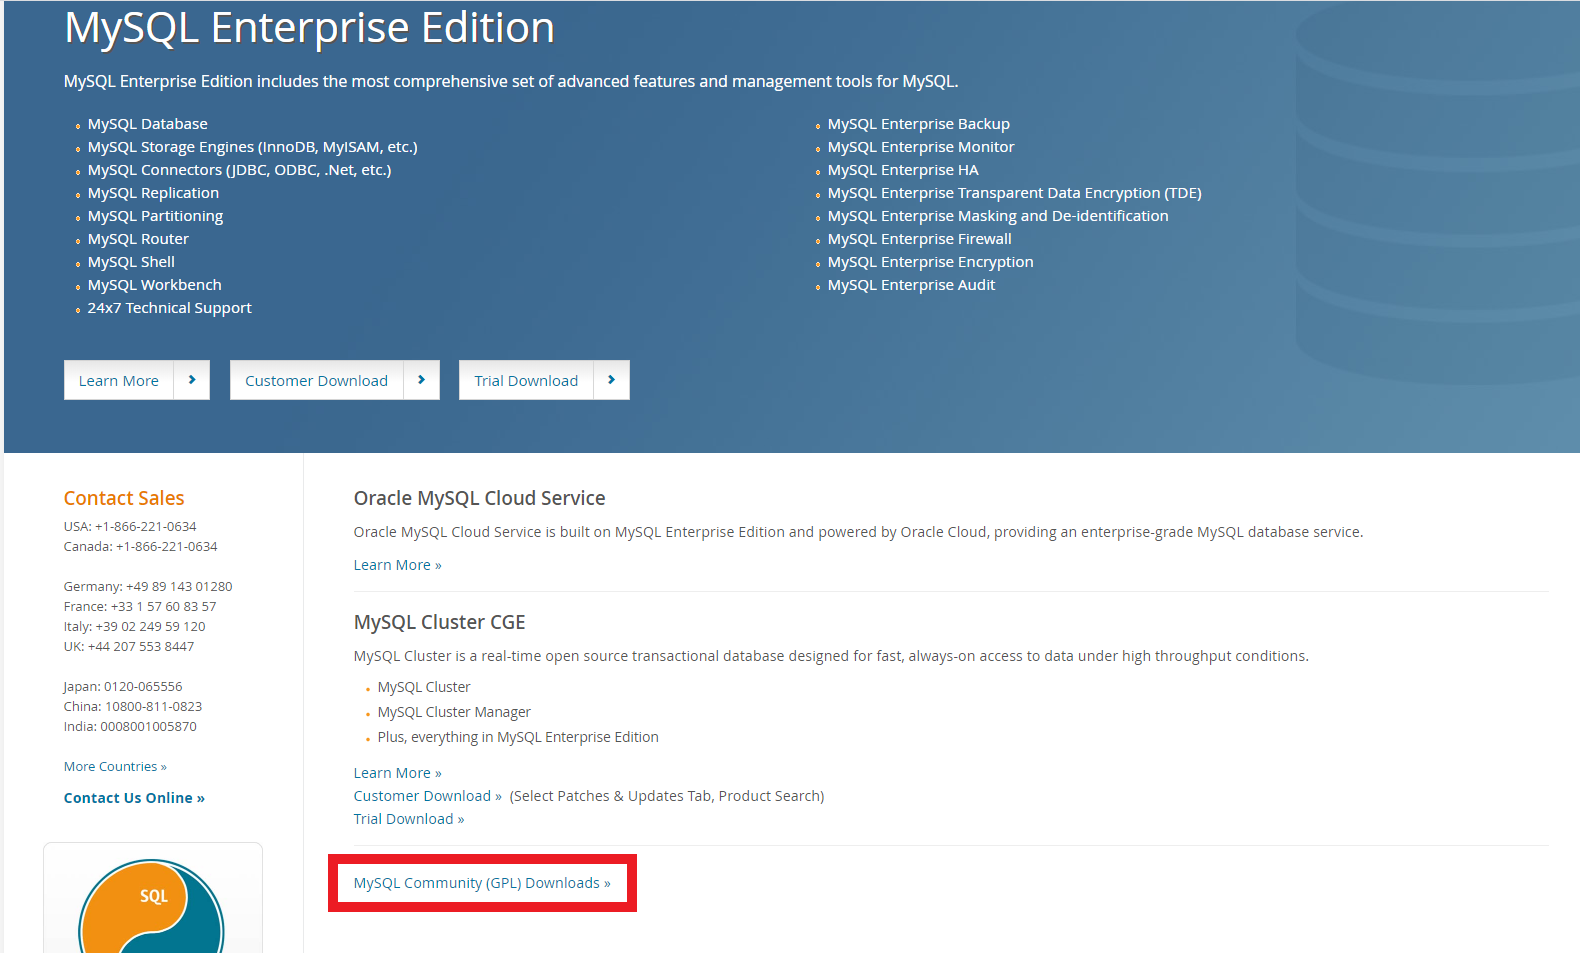The image size is (1580, 953).
Task: Open Learn More under Oracle MySQL Cloud Service
Action: [x=397, y=565]
